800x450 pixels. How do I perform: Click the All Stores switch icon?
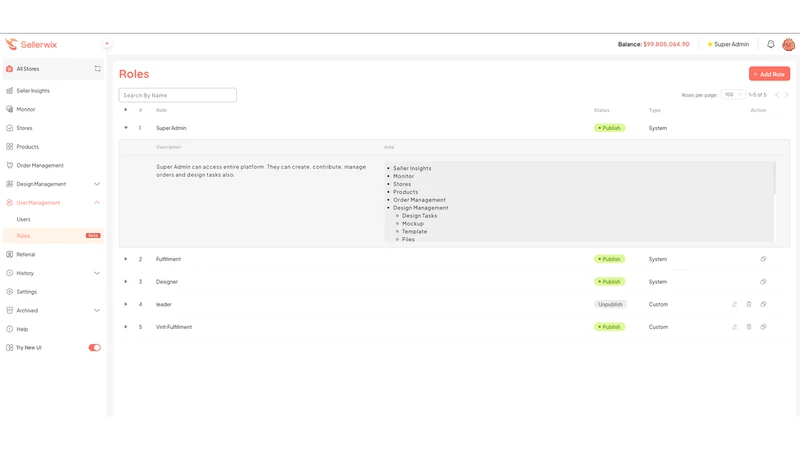[x=97, y=68]
